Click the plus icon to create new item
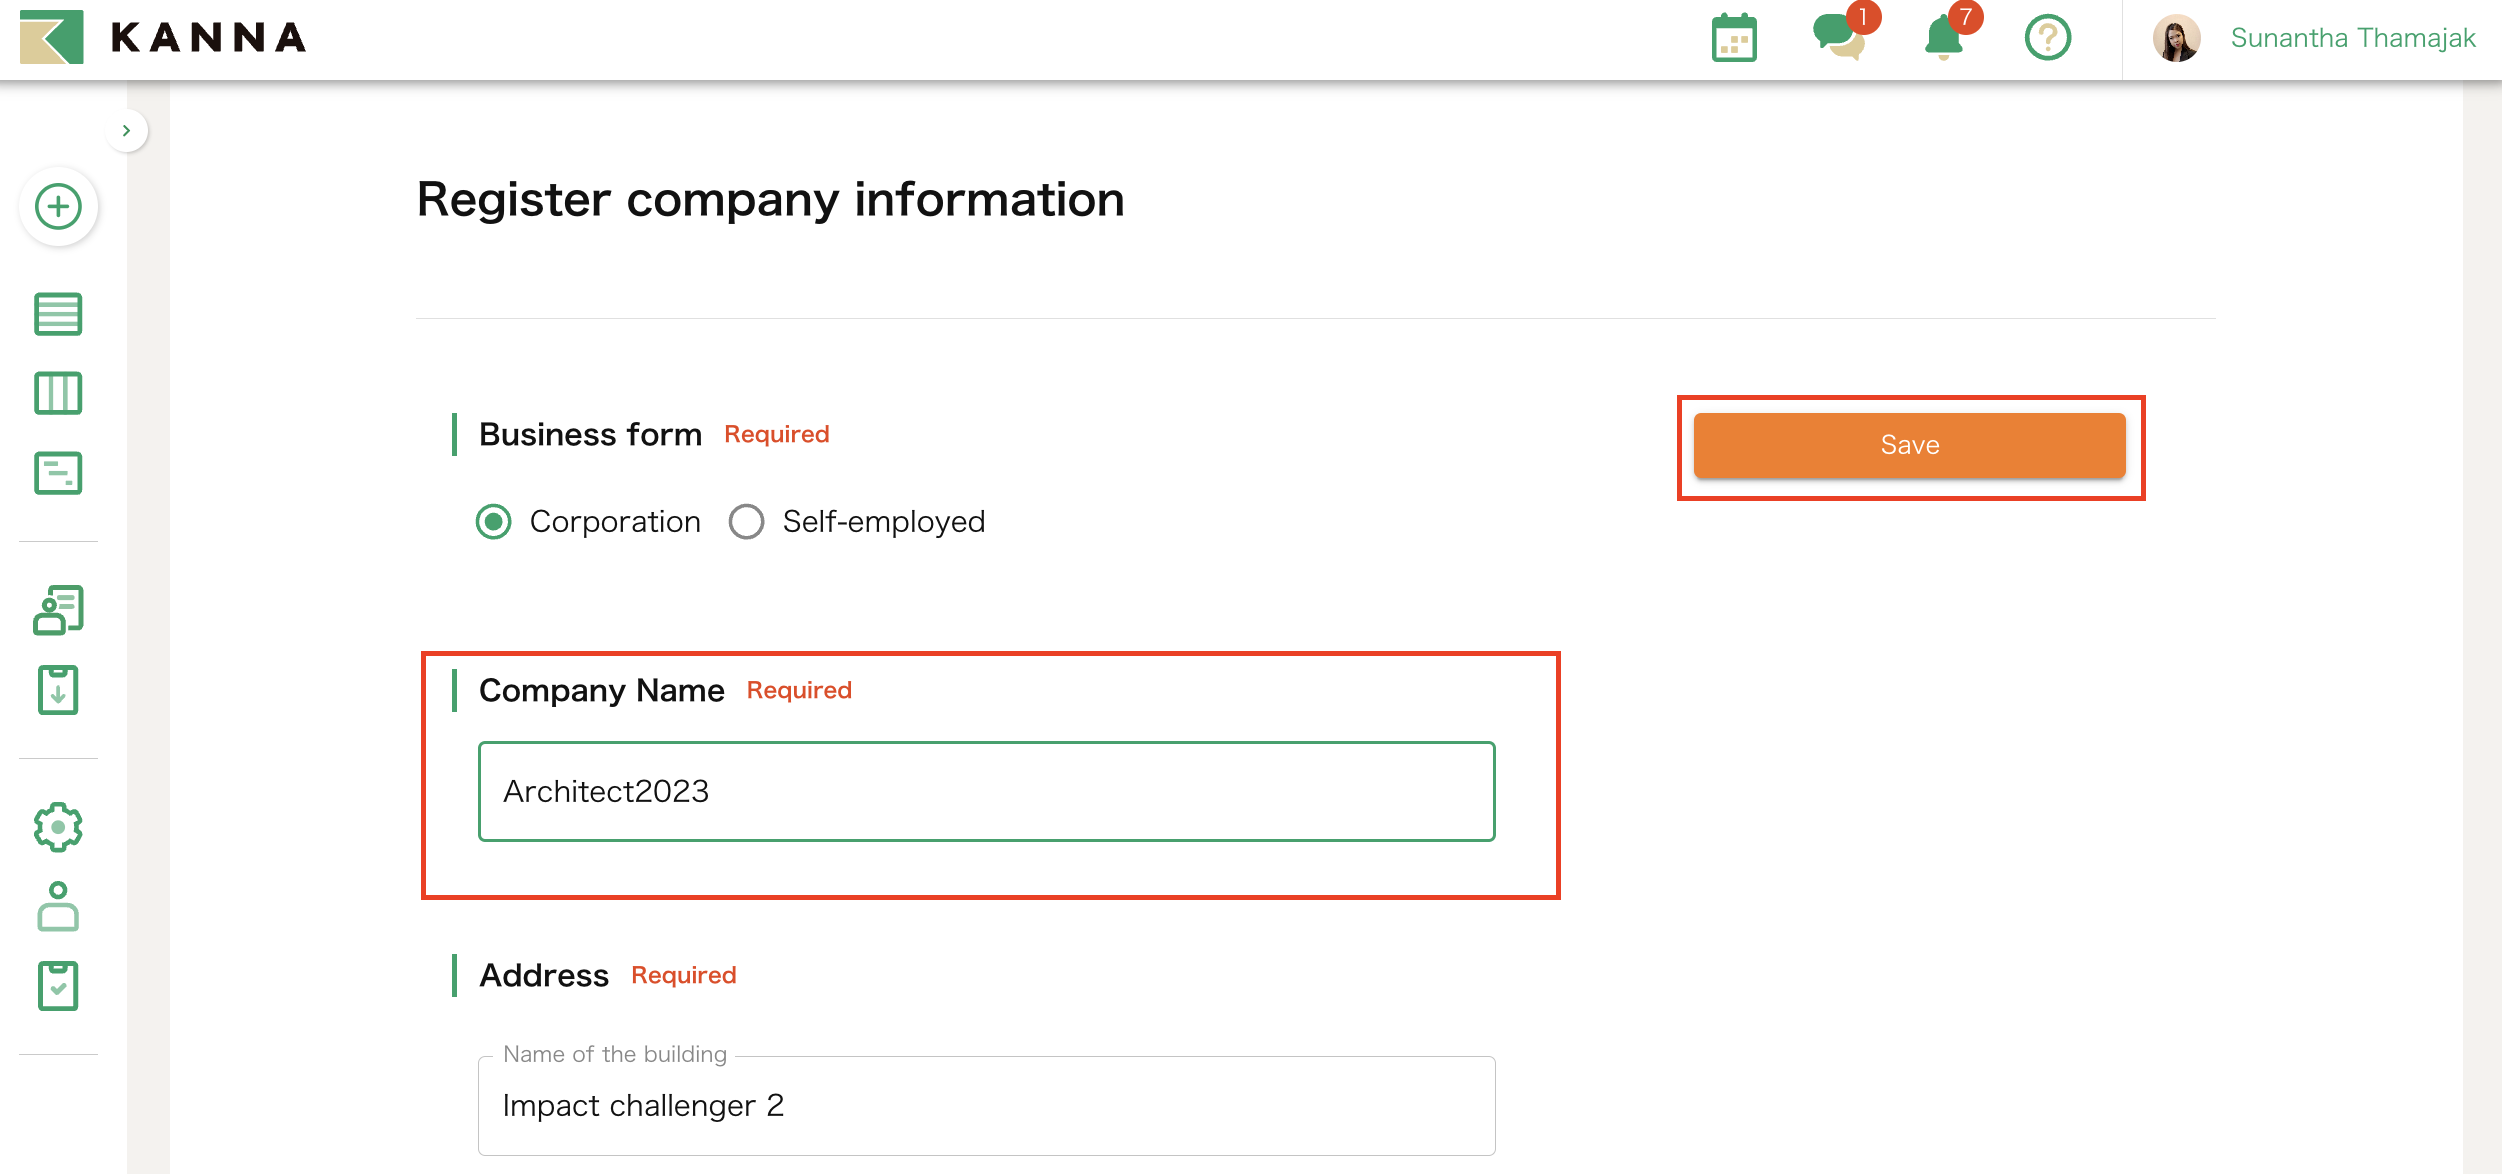 (x=58, y=207)
